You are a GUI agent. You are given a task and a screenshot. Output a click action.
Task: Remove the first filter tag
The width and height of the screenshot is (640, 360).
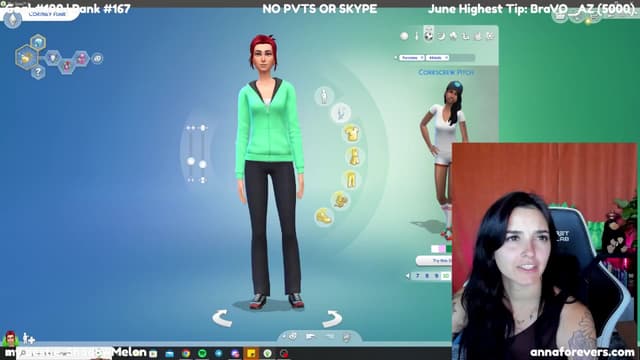(422, 58)
